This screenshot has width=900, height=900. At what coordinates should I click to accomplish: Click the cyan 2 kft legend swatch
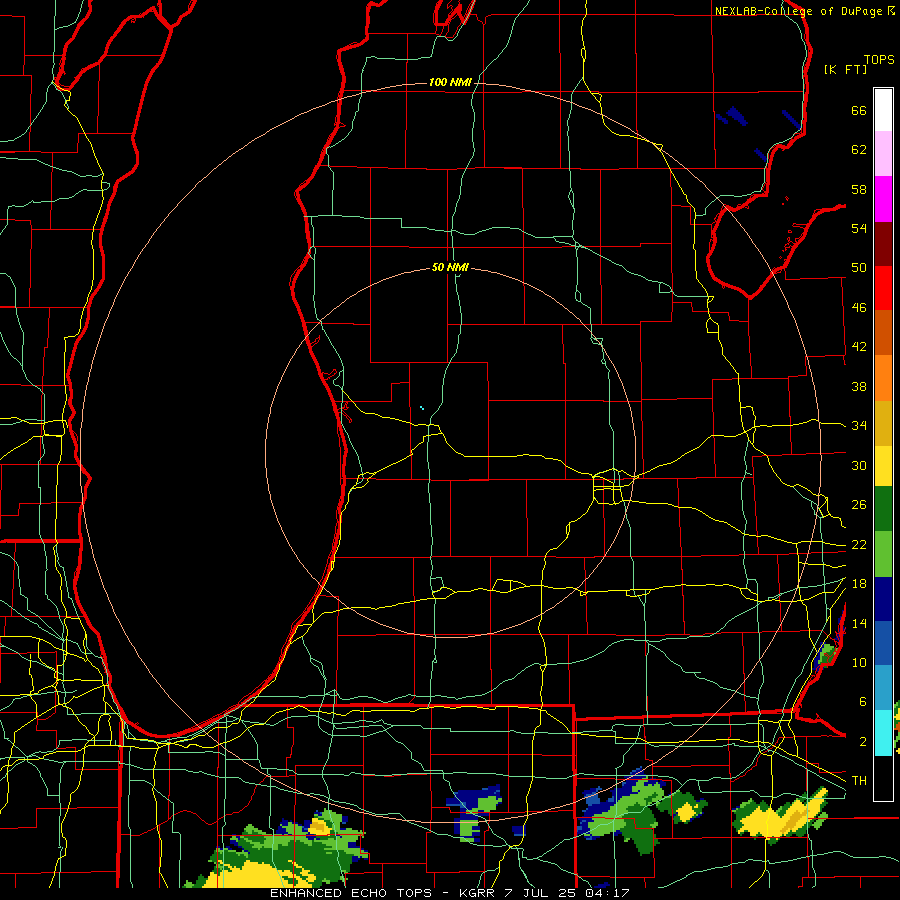883,733
